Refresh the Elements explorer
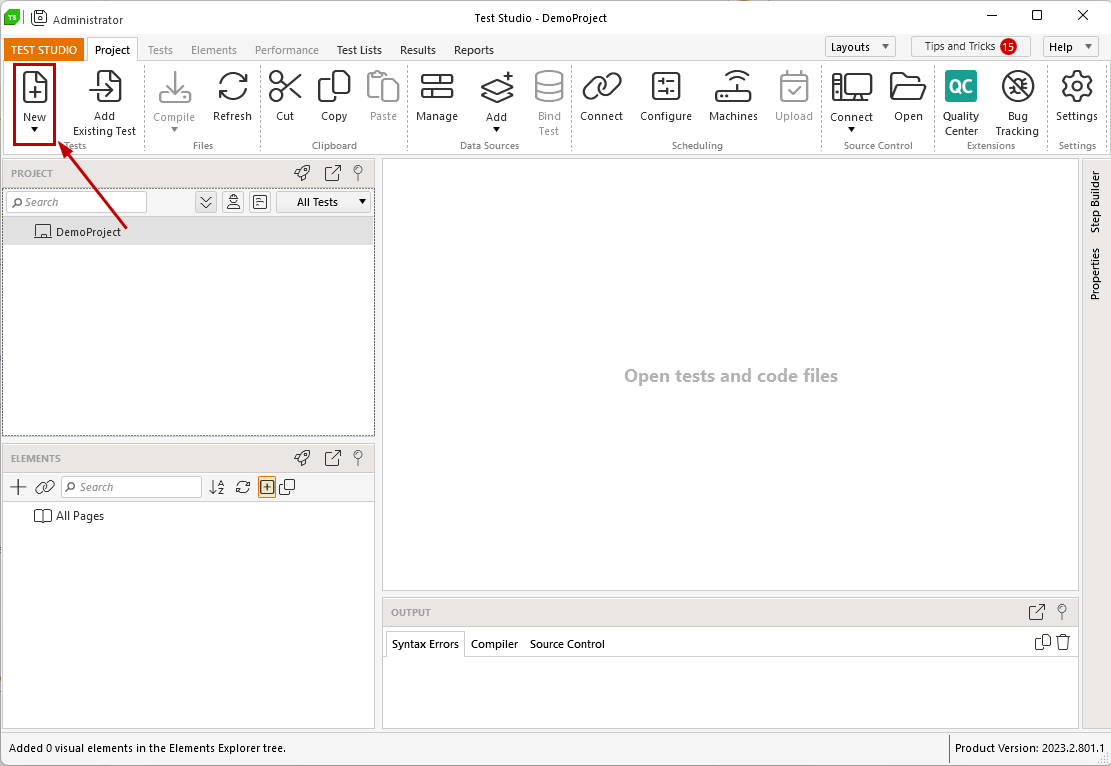 click(243, 487)
